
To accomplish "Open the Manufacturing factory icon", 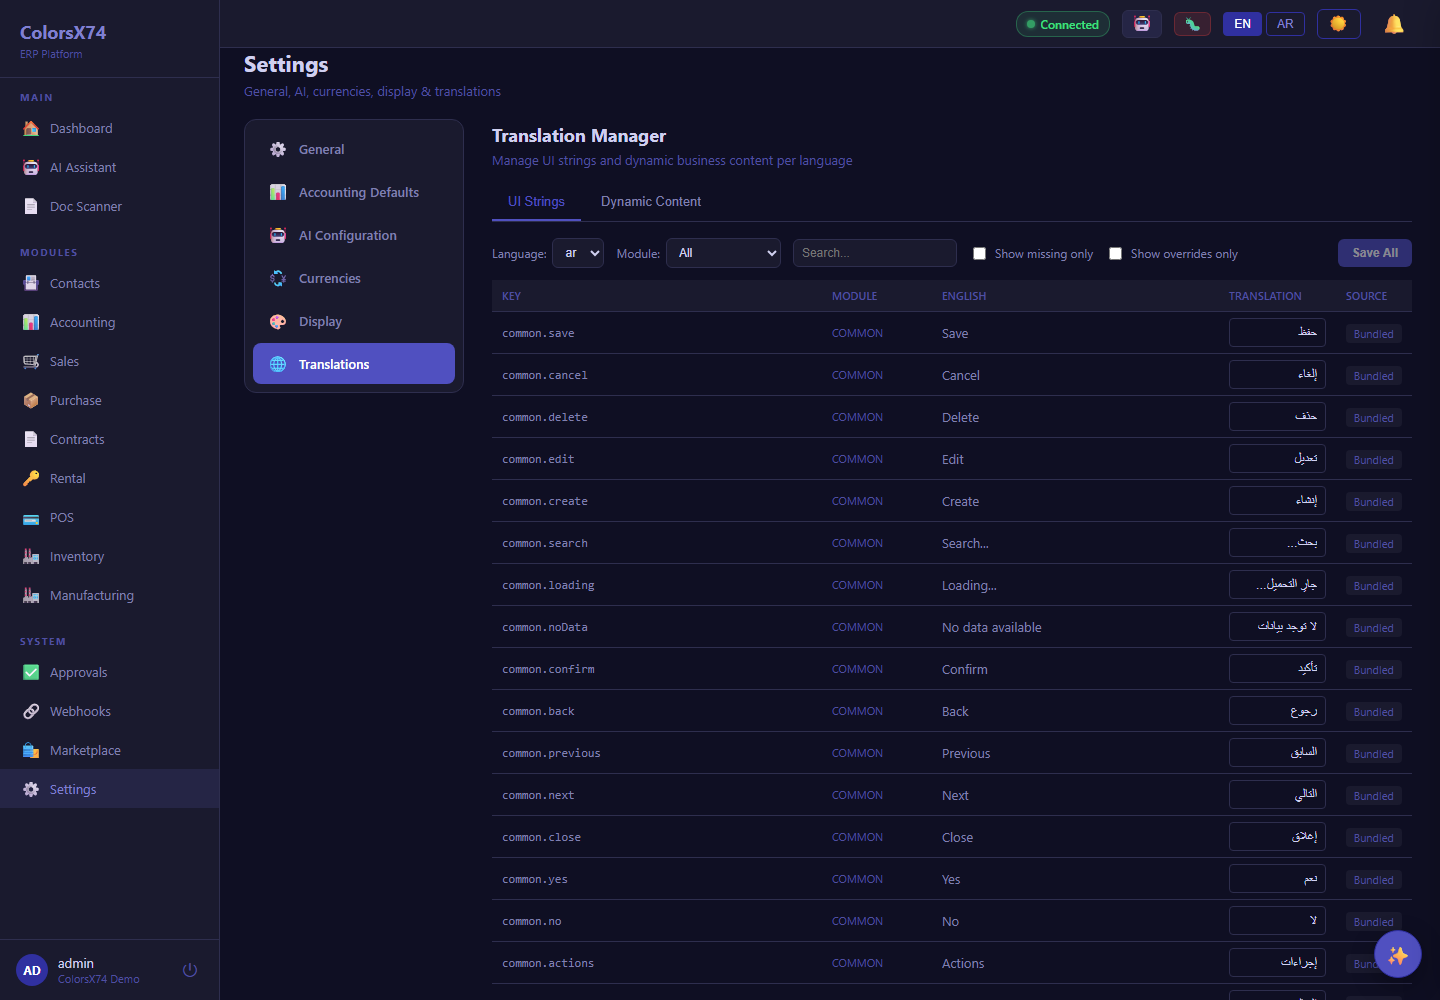I will [31, 595].
